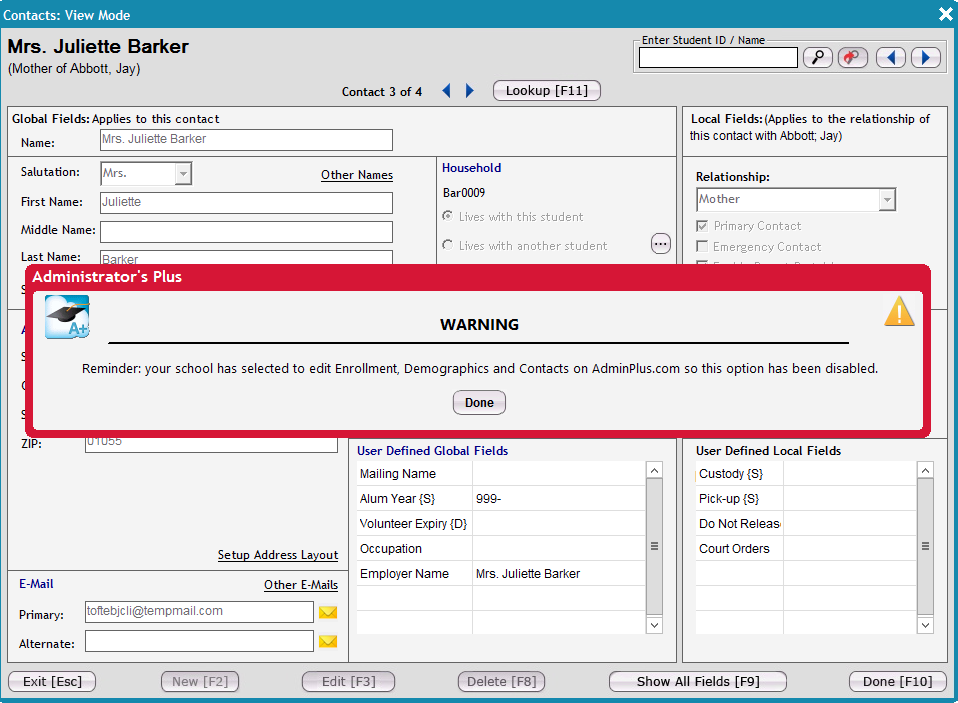Image resolution: width=958 pixels, height=703 pixels.
Task: Click the Alternate e-mail field
Action: 199,641
